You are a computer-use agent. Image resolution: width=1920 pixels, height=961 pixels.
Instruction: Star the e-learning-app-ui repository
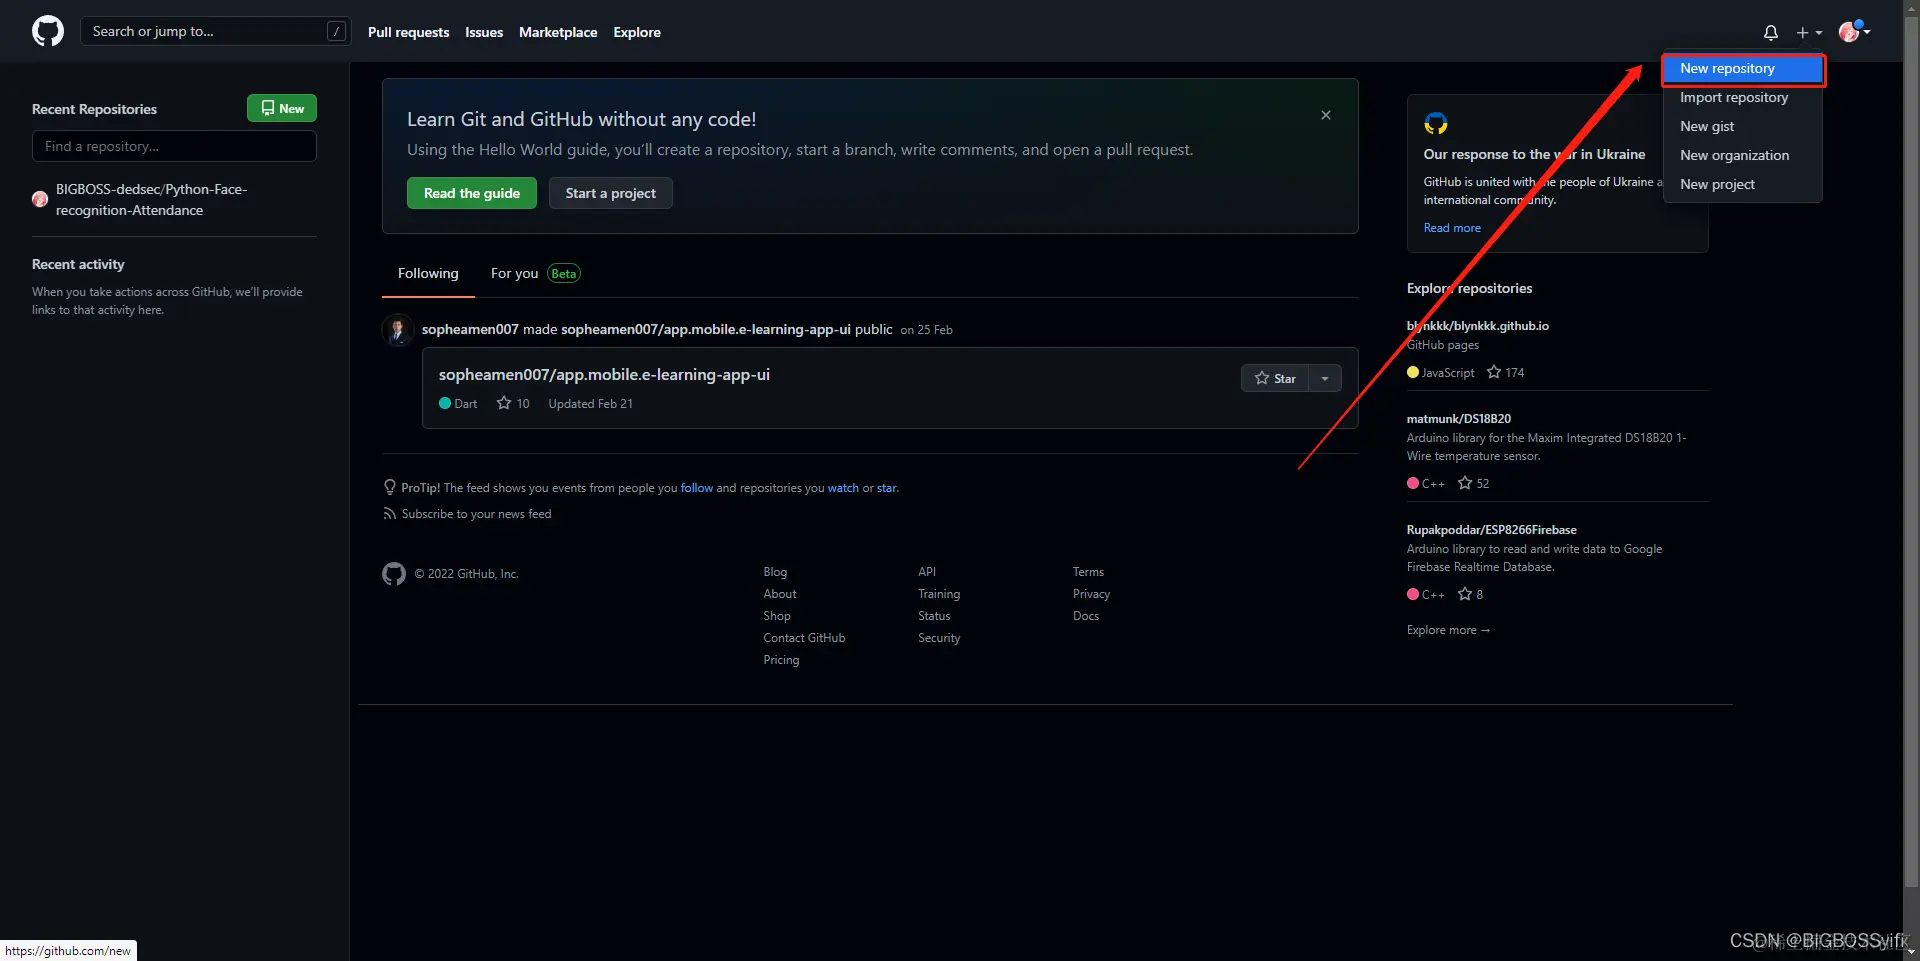[1275, 378]
